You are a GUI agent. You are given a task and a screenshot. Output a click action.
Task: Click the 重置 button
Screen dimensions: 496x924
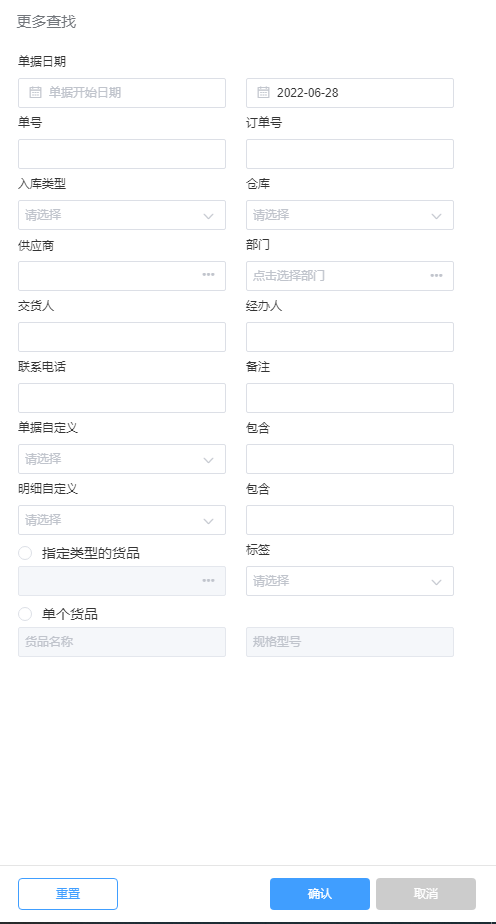[68, 894]
